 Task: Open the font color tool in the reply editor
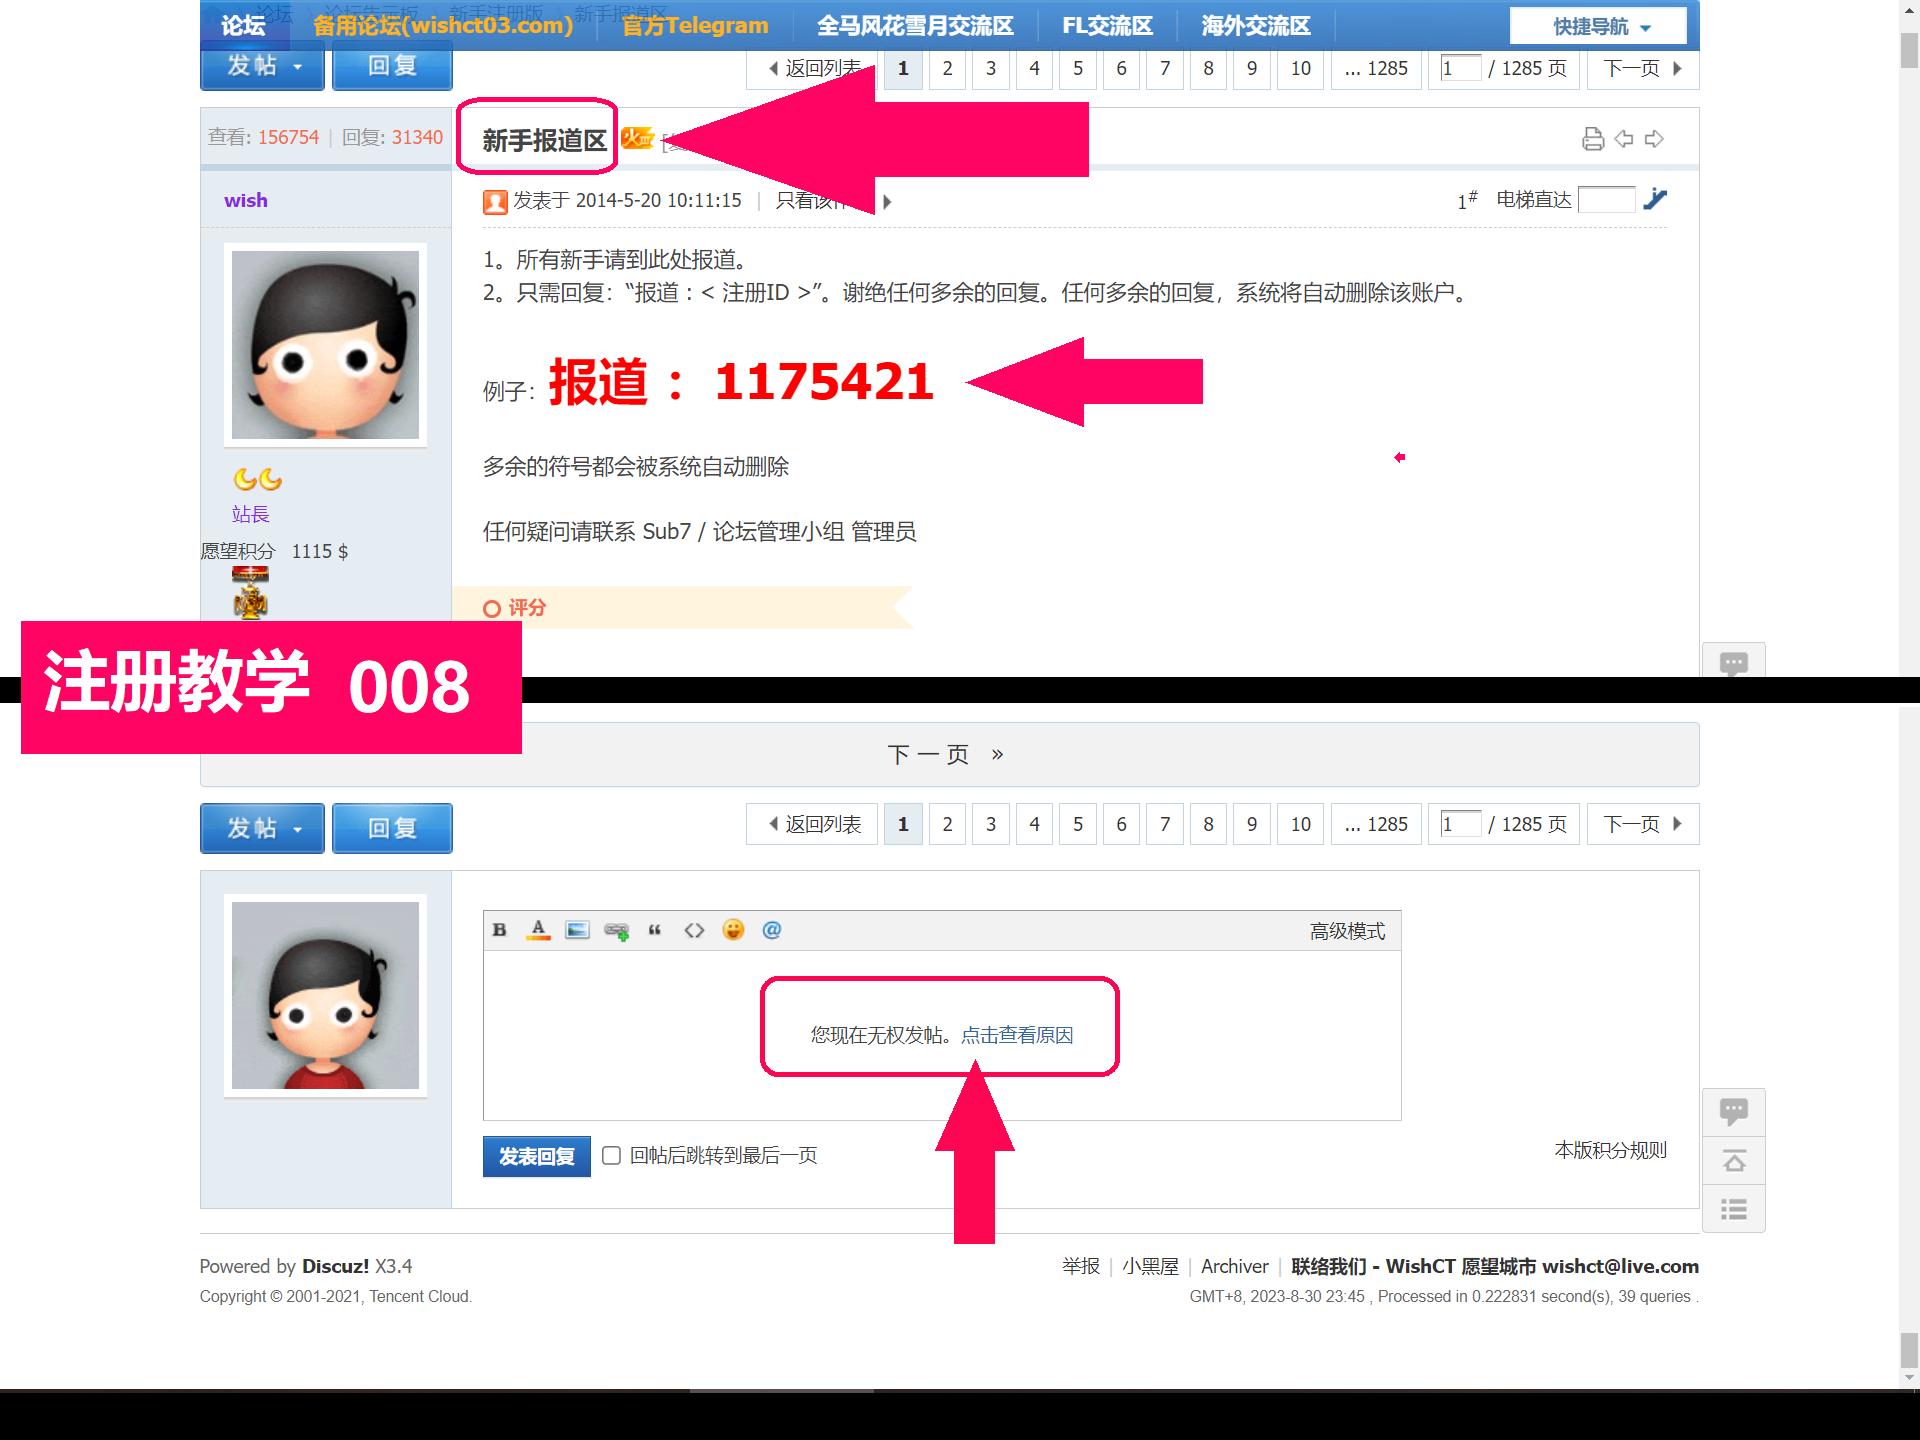pos(539,930)
